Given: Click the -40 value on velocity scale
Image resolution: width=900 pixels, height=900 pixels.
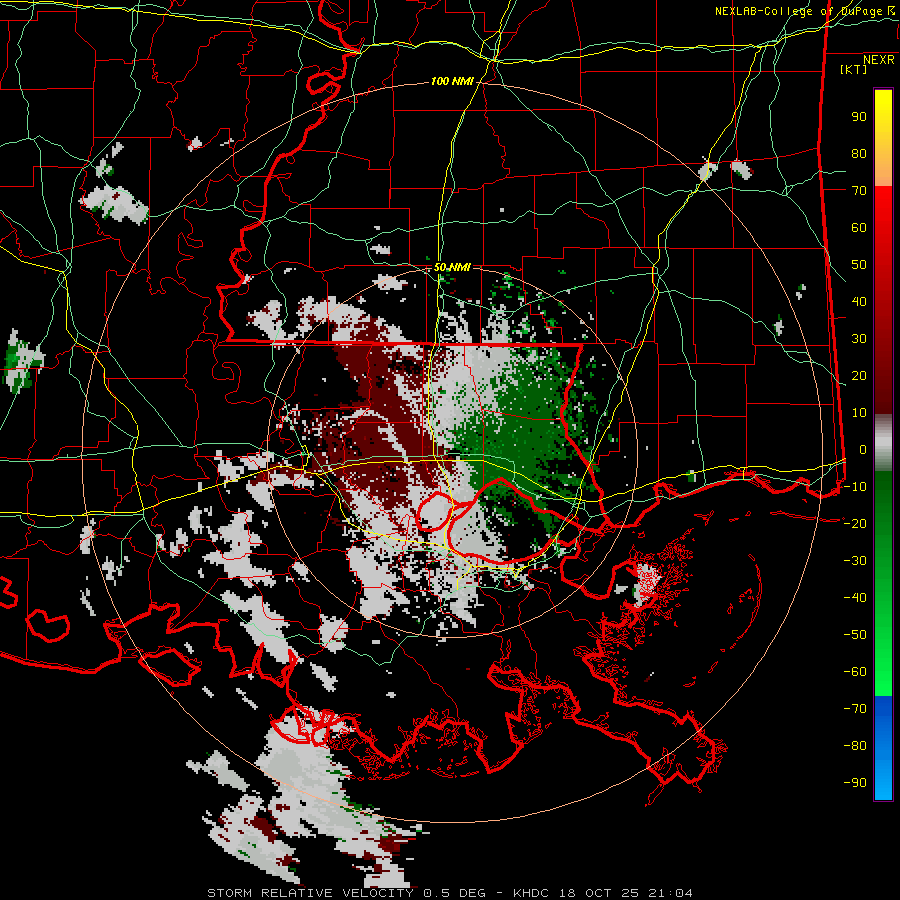Looking at the screenshot, I should (x=855, y=598).
